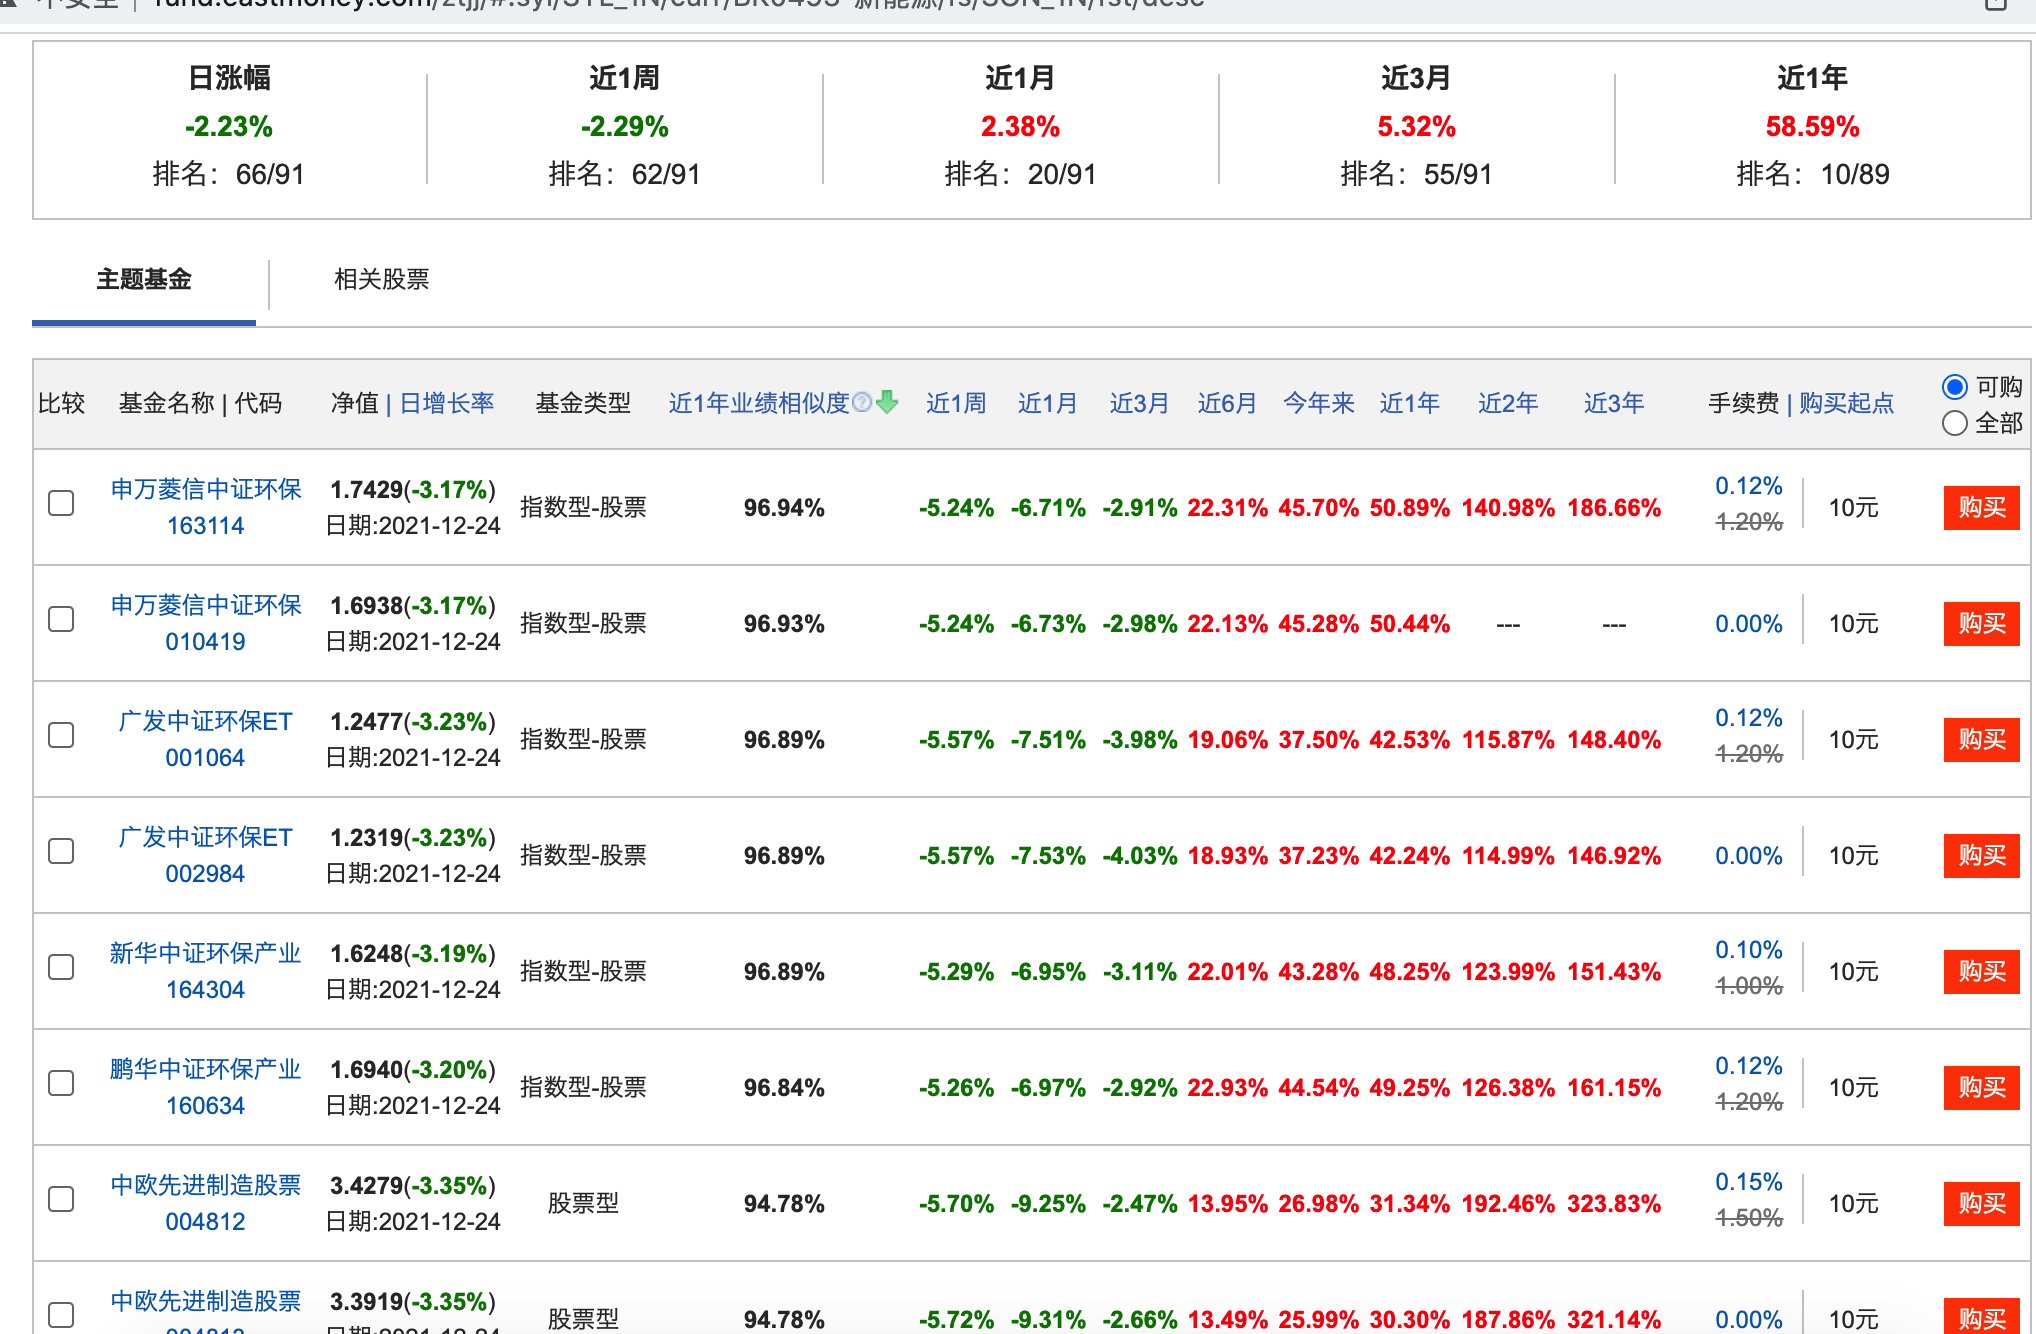Tick the compare checkbox for fund 163114
The height and width of the screenshot is (1334, 2036).
(x=61, y=503)
